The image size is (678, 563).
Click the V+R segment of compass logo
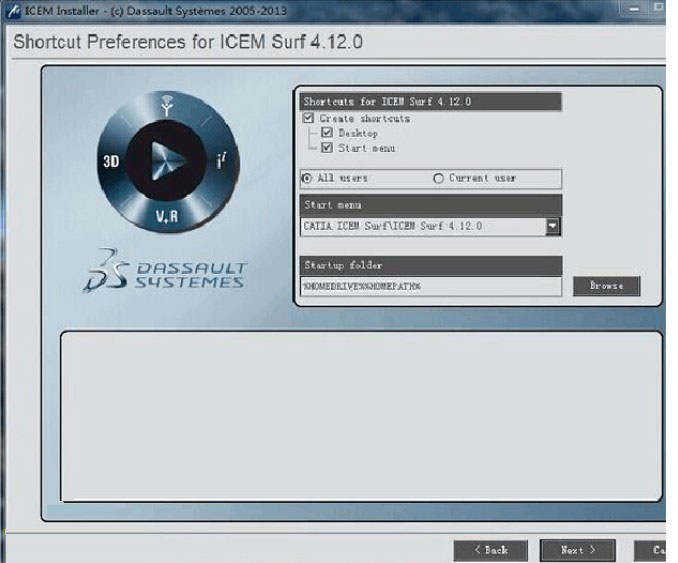click(x=167, y=216)
